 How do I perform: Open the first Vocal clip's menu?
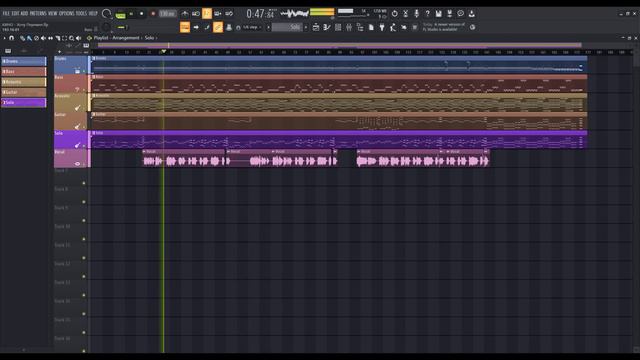(144, 151)
